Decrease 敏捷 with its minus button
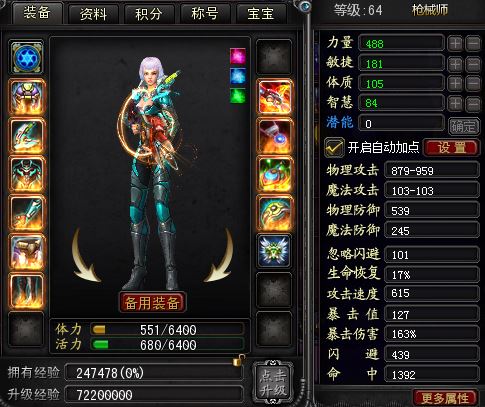Screen dimensions: 485x407 click(x=473, y=64)
